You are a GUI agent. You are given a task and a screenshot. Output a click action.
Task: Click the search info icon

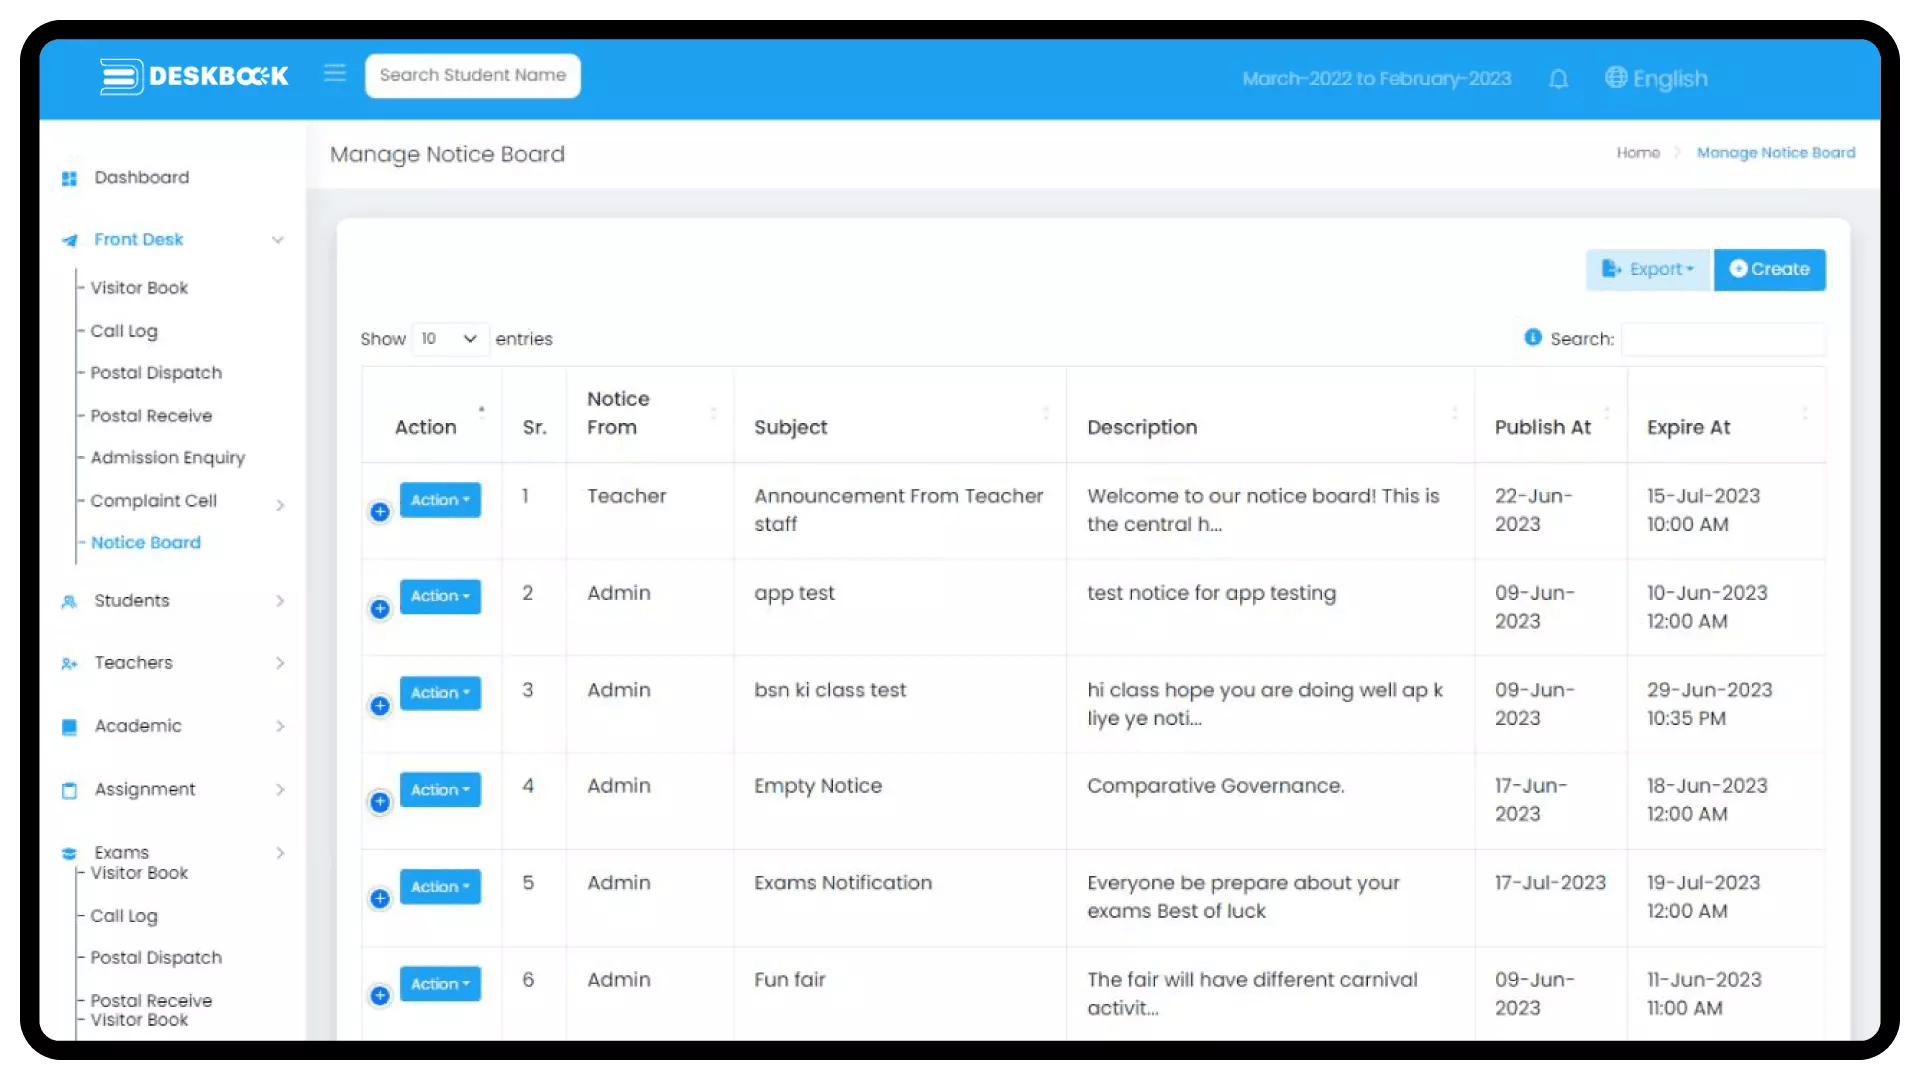1532,338
